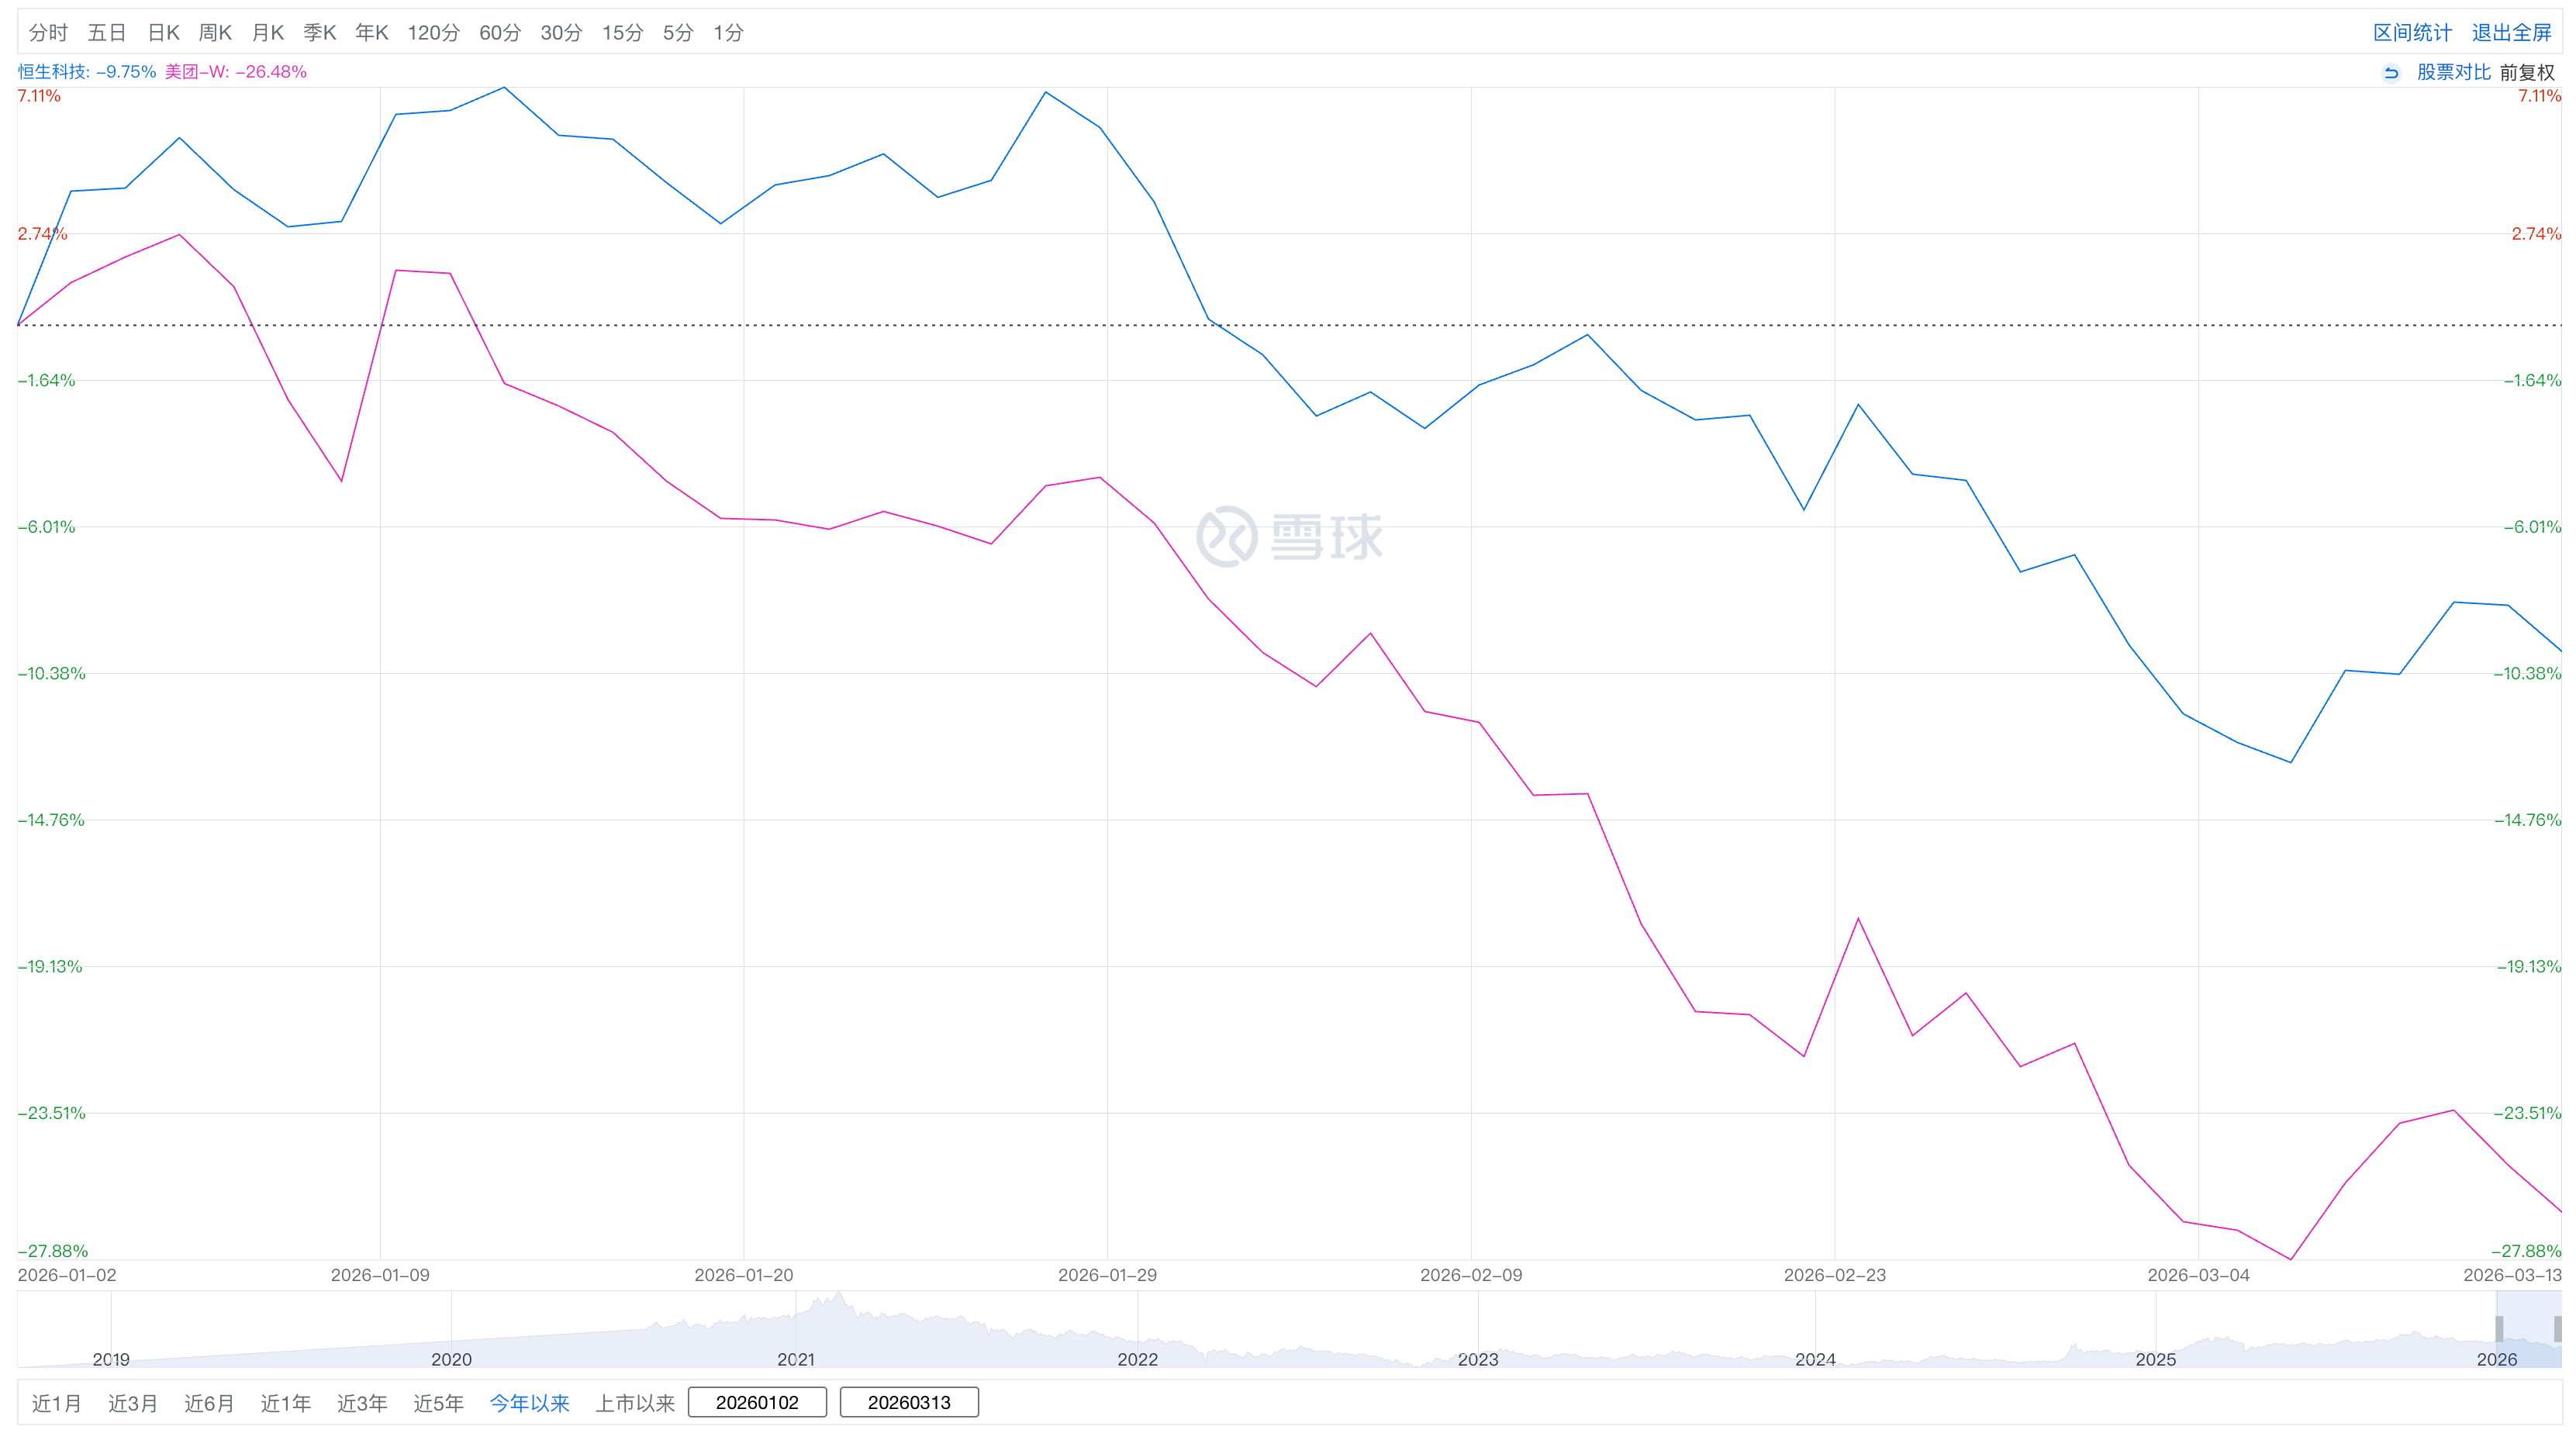The image size is (2576, 1447).
Task: Click the start date field 20260102
Action: coord(757,1402)
